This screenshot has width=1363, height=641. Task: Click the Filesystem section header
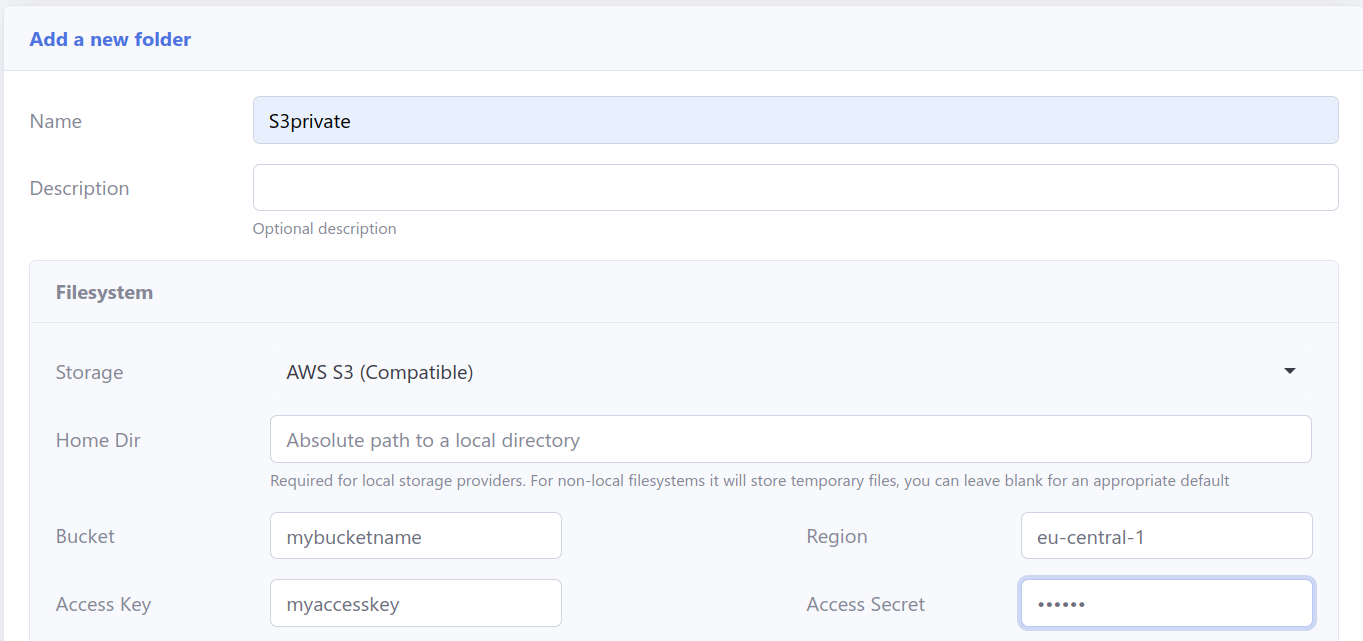[x=104, y=293]
